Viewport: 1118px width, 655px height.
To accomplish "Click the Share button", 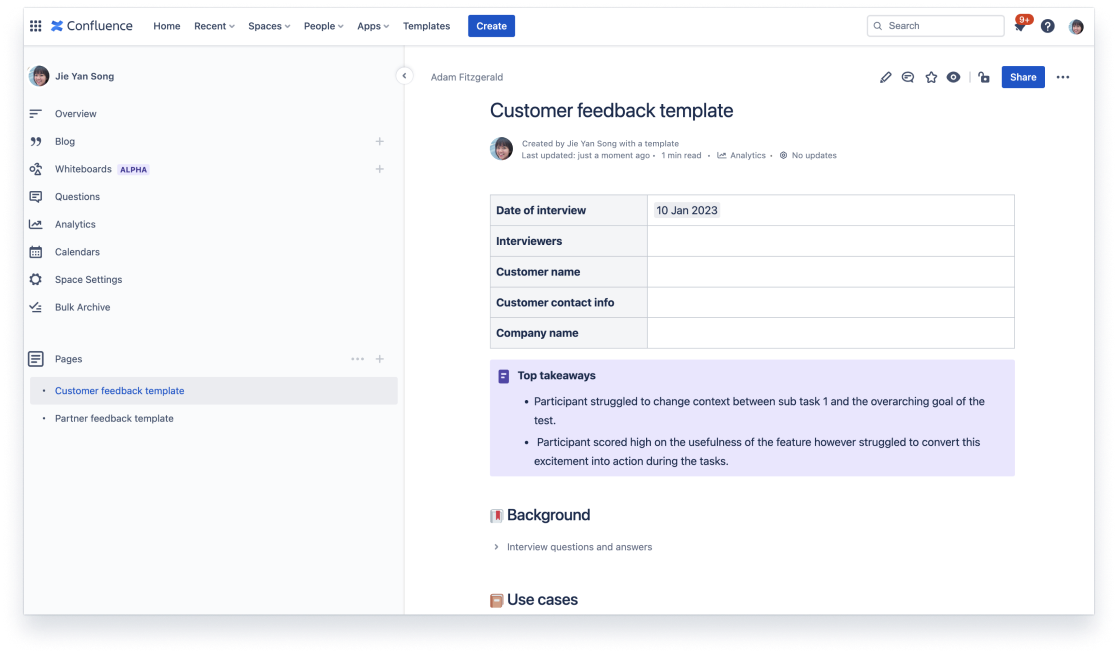I will tap(1023, 77).
